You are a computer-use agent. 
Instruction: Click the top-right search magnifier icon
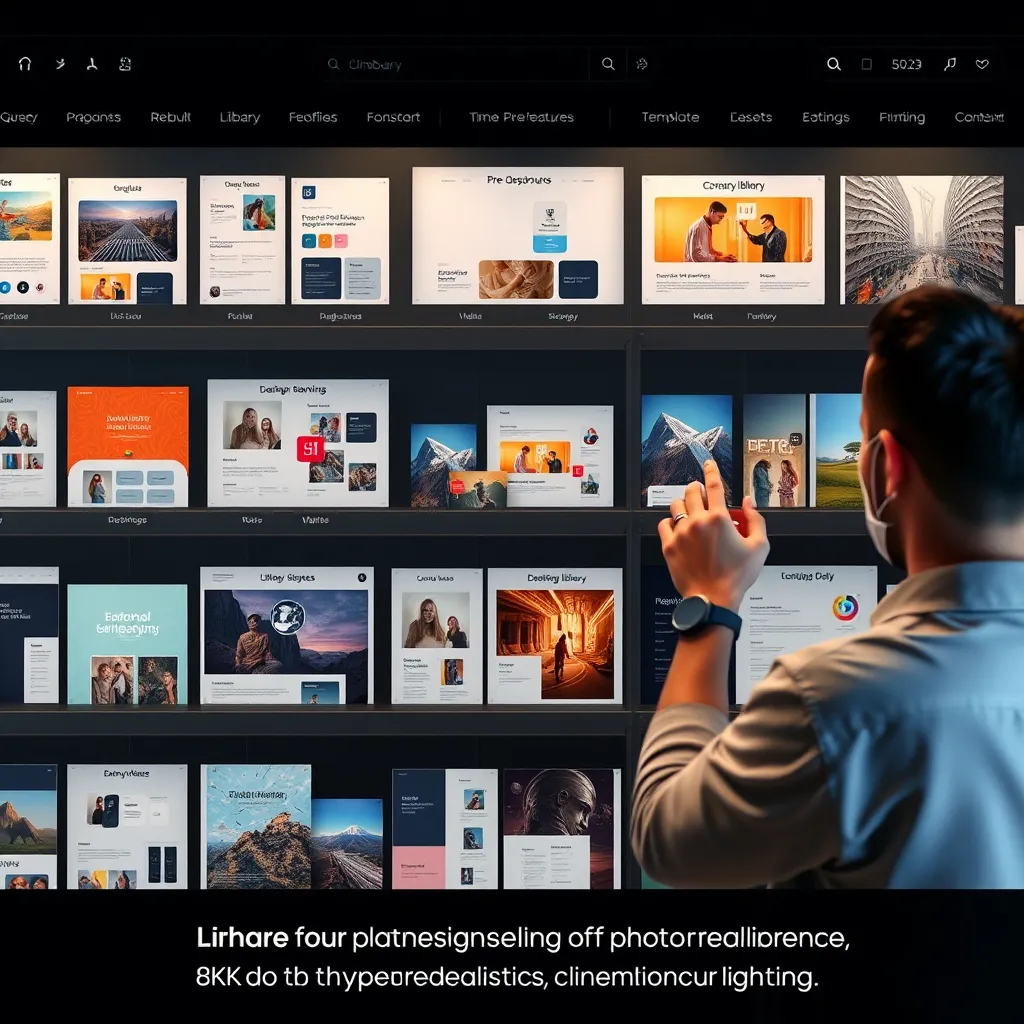coord(833,64)
